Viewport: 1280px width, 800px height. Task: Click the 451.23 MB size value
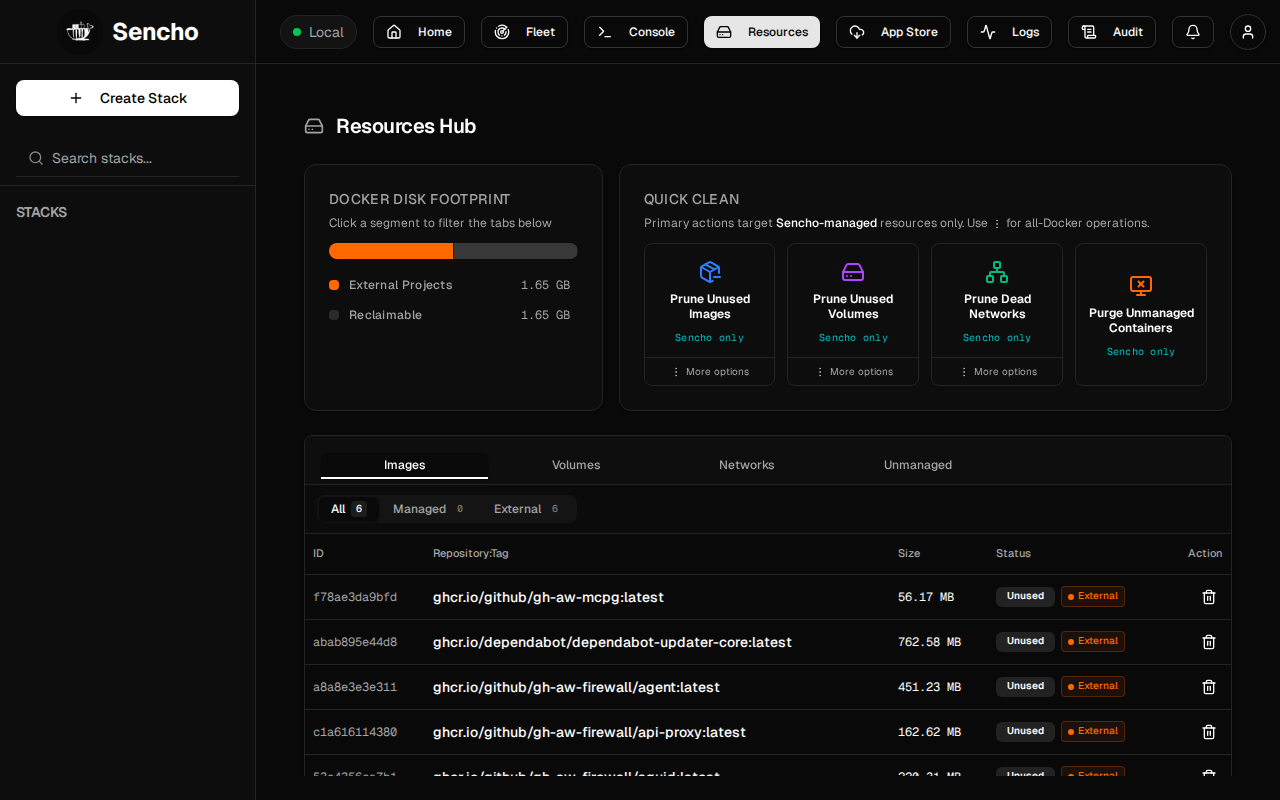point(929,687)
